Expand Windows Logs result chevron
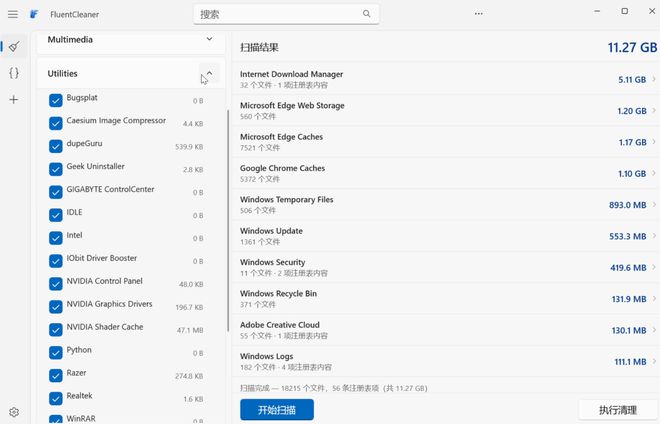Screen dimensions: 660x424 coord(654,361)
